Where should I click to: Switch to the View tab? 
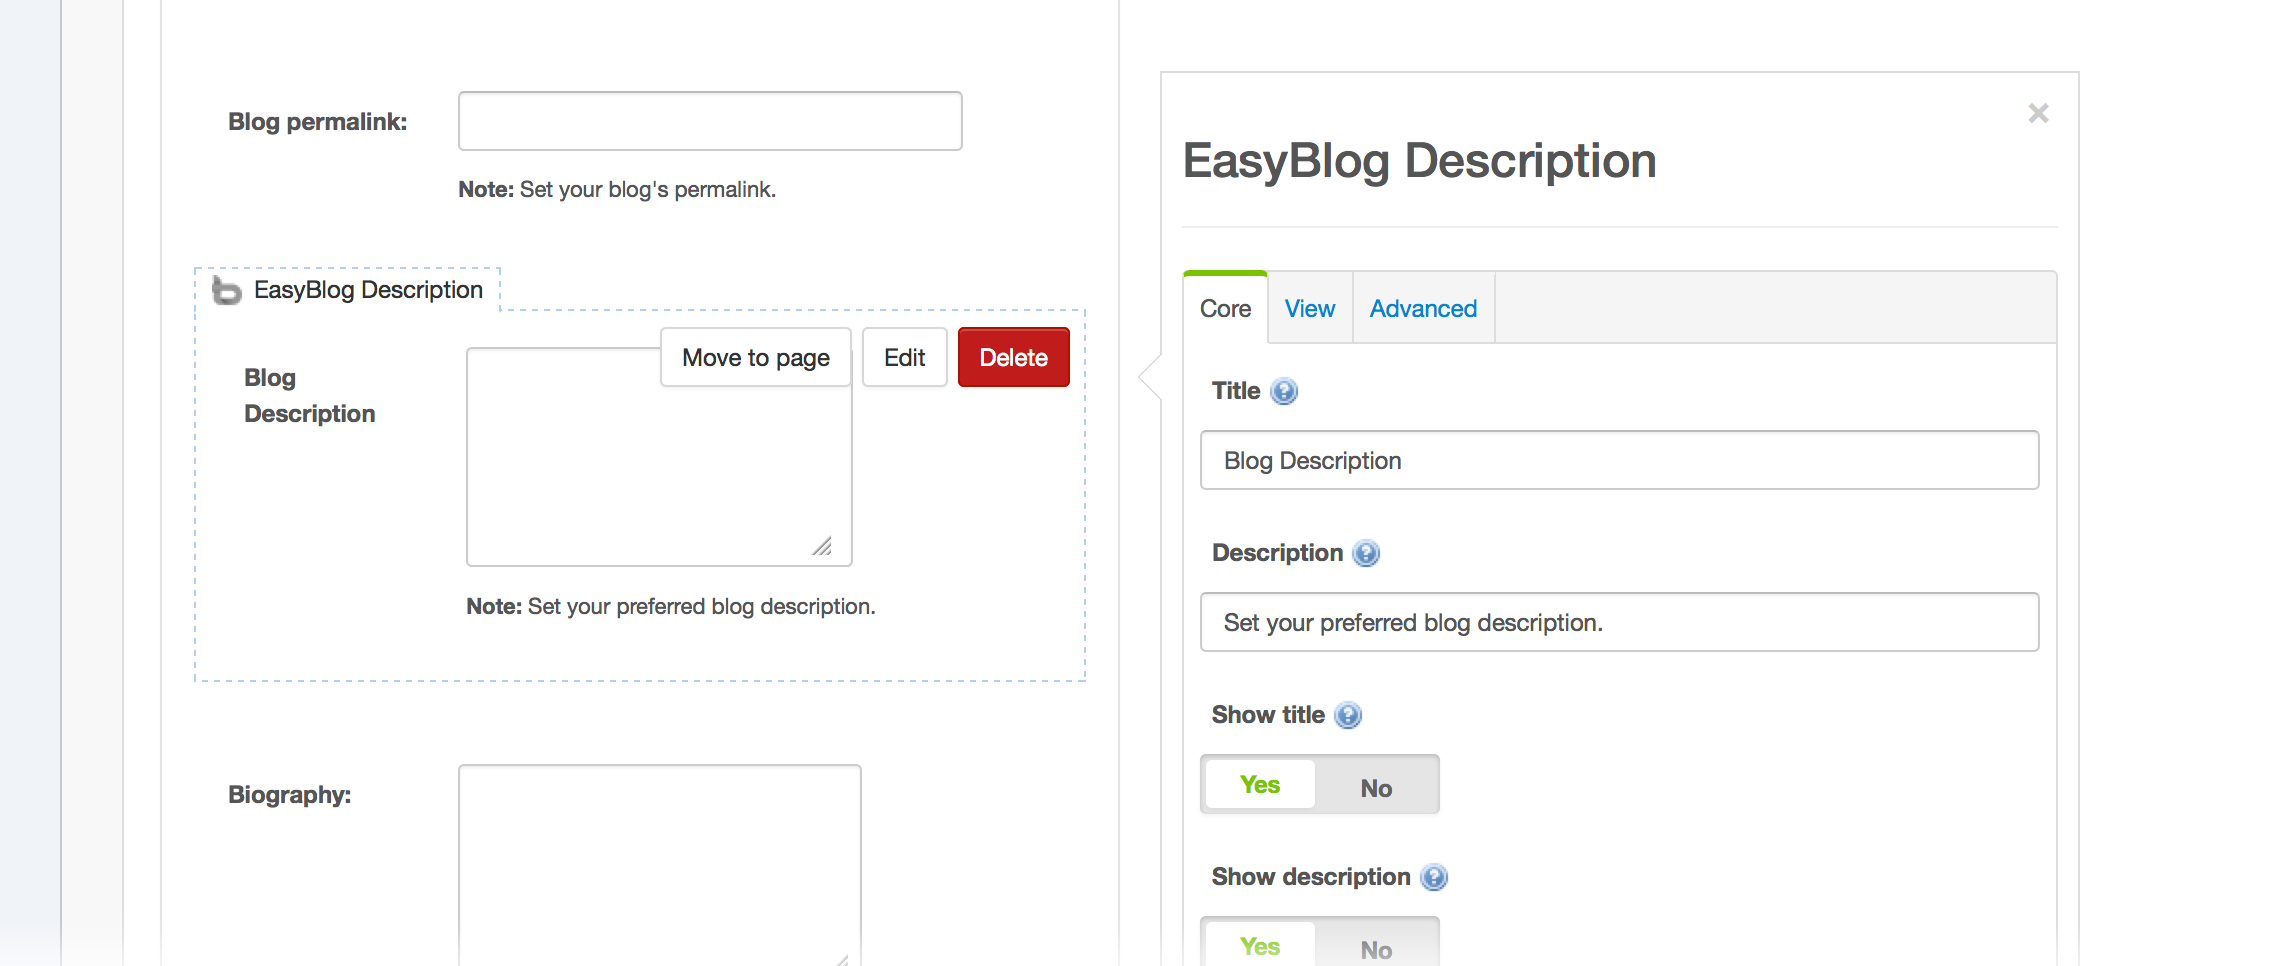pos(1309,309)
